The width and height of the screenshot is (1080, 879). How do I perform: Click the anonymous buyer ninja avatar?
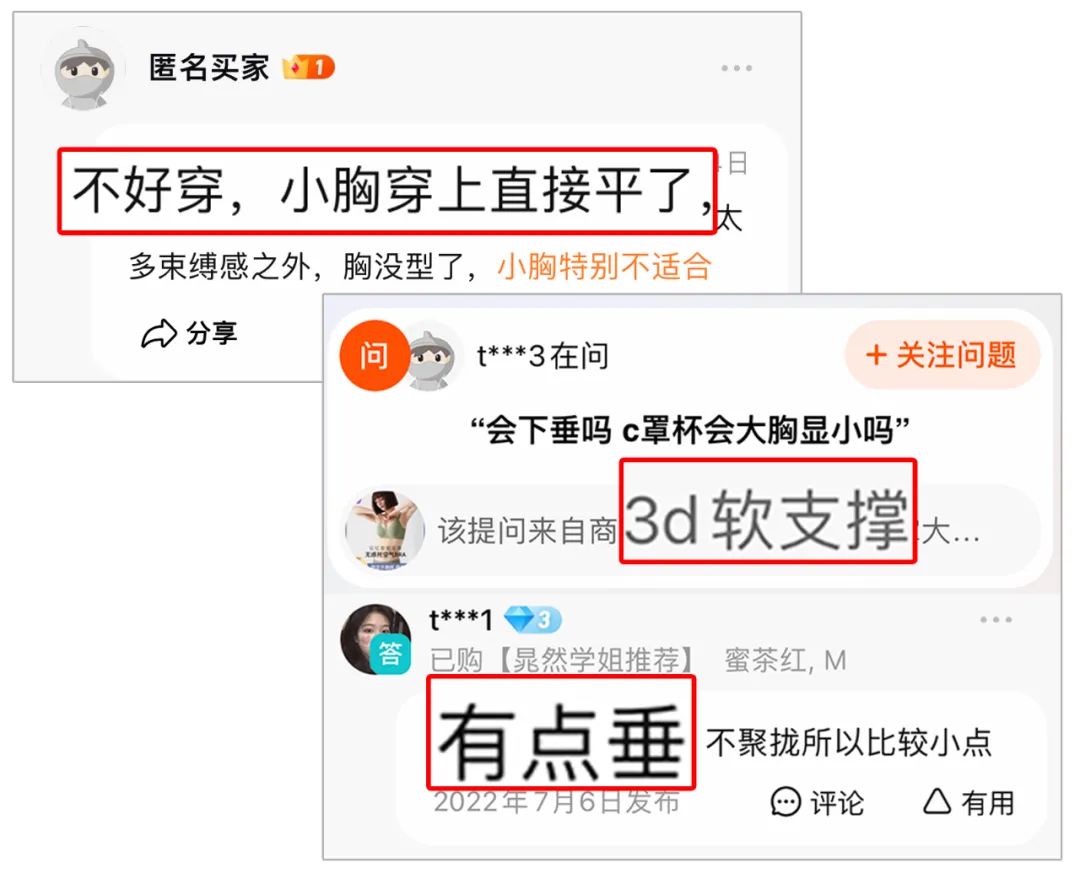(x=83, y=69)
